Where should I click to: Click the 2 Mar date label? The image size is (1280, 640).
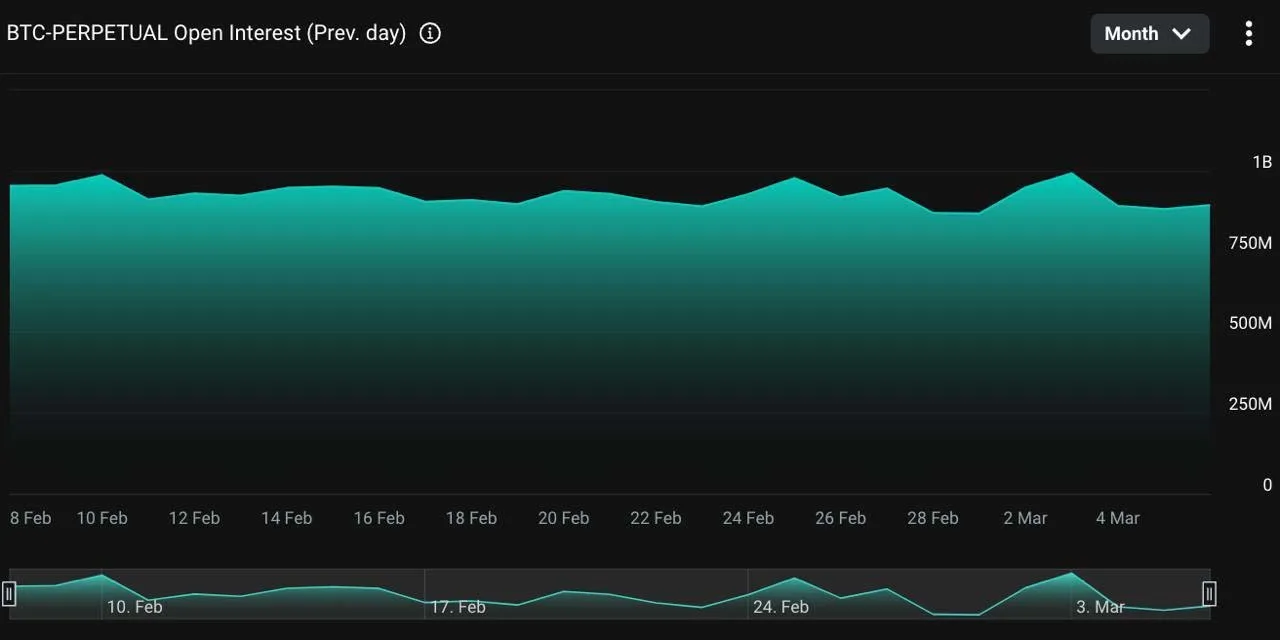[1026, 518]
